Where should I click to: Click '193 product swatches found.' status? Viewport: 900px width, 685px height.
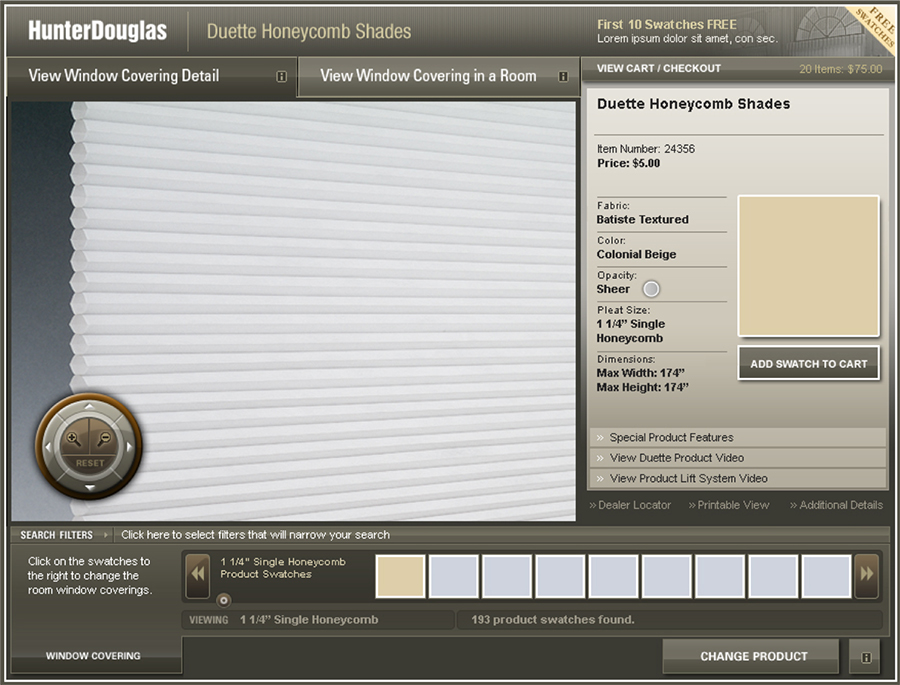pyautogui.click(x=553, y=620)
